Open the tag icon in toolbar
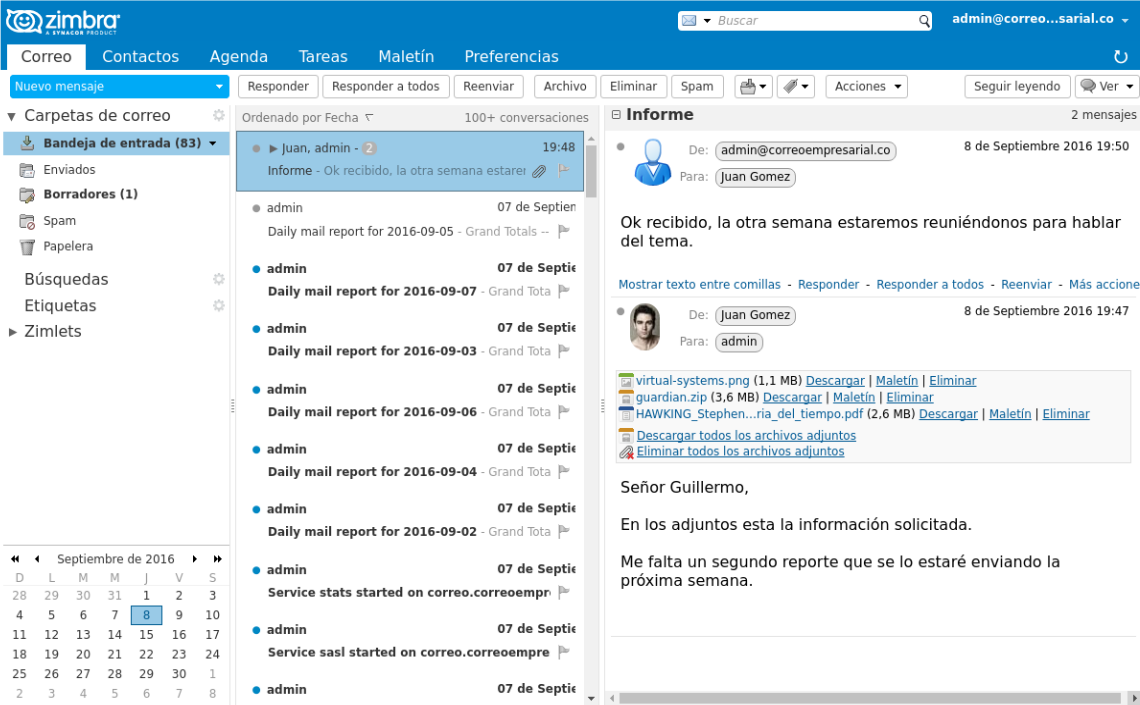1140x705 pixels. [797, 87]
